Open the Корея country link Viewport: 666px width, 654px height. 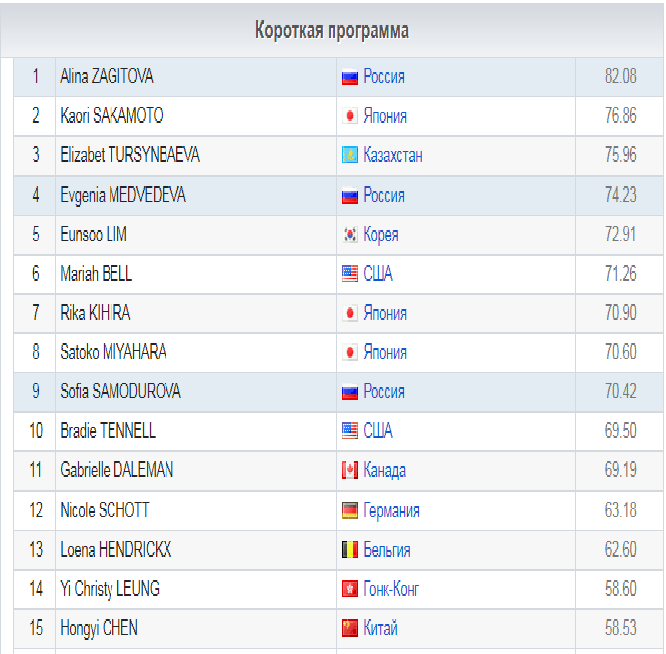click(x=381, y=235)
